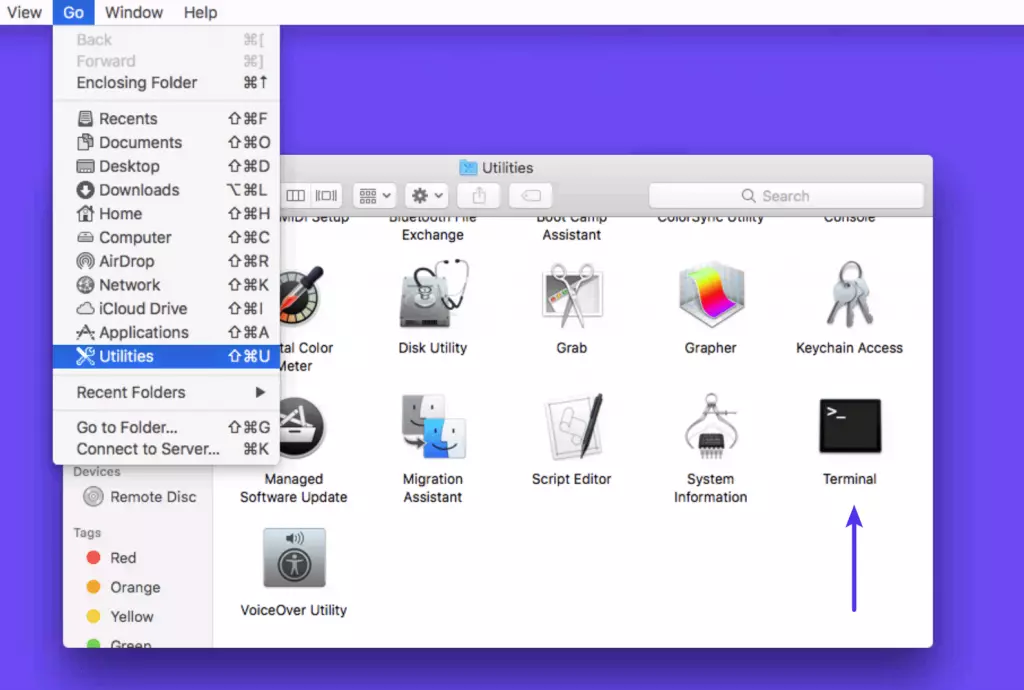Launch Migration Assistant icon
The image size is (1024, 690).
click(x=433, y=427)
